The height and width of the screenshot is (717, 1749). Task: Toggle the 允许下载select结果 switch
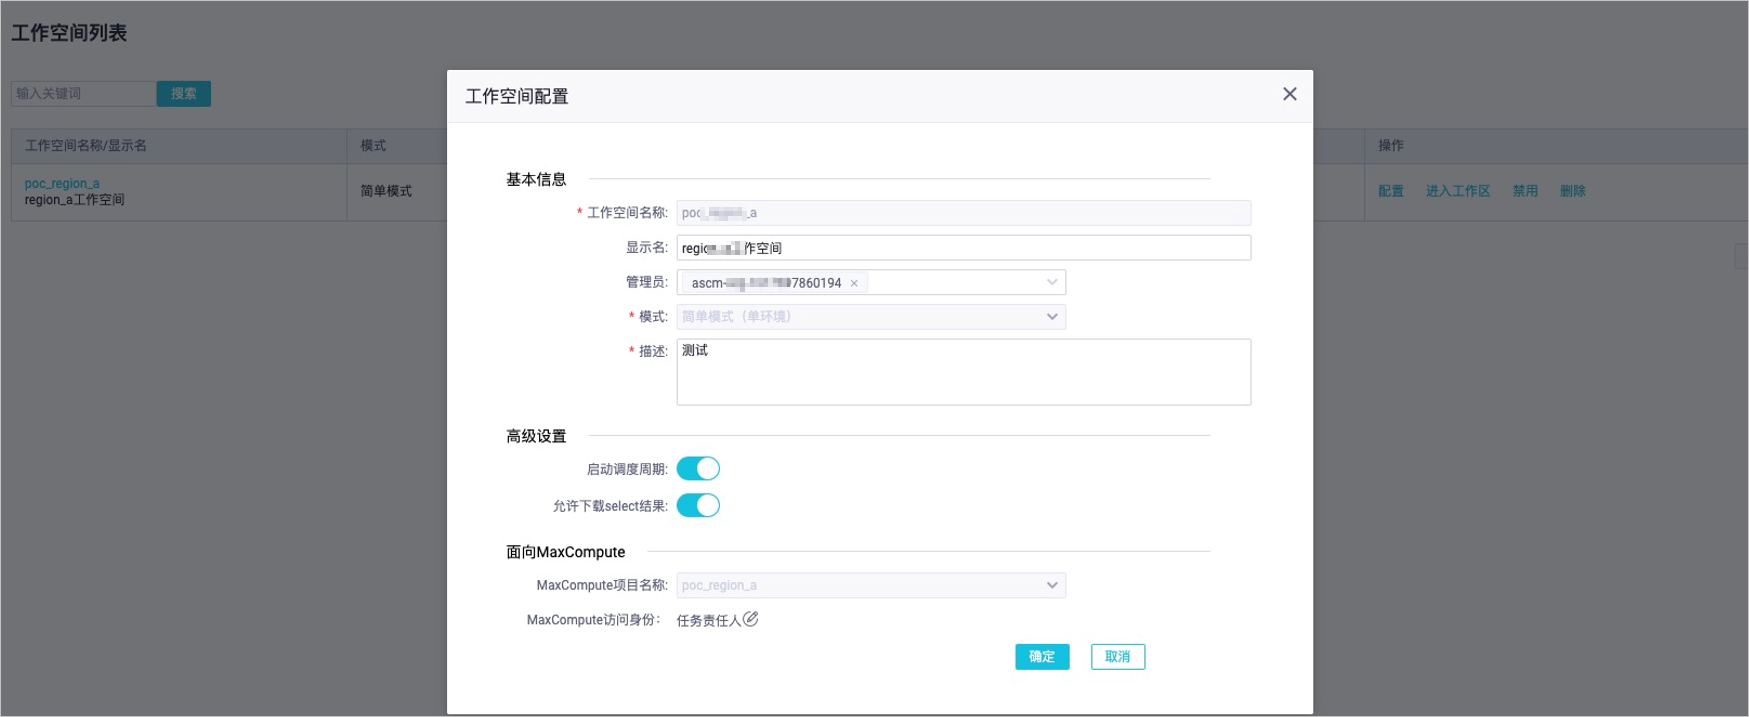click(x=698, y=506)
